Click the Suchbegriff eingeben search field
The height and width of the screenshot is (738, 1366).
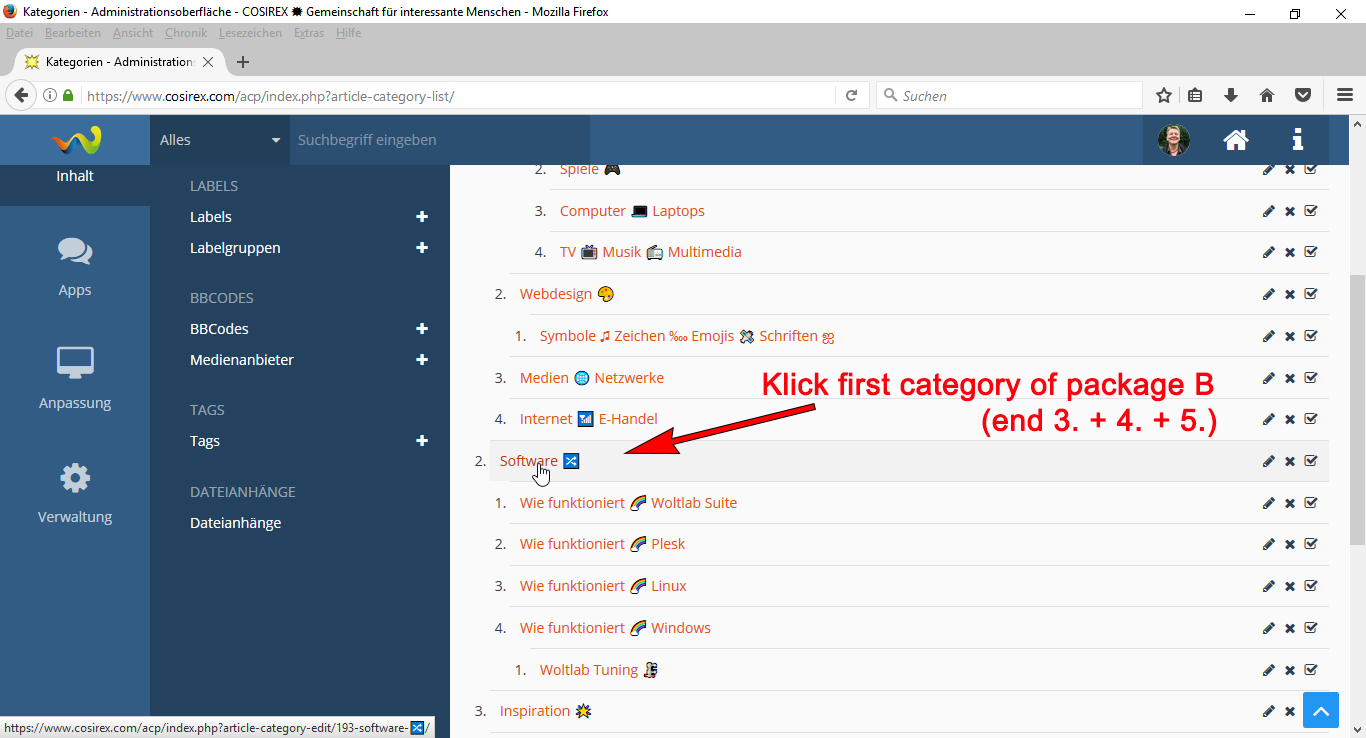[440, 140]
